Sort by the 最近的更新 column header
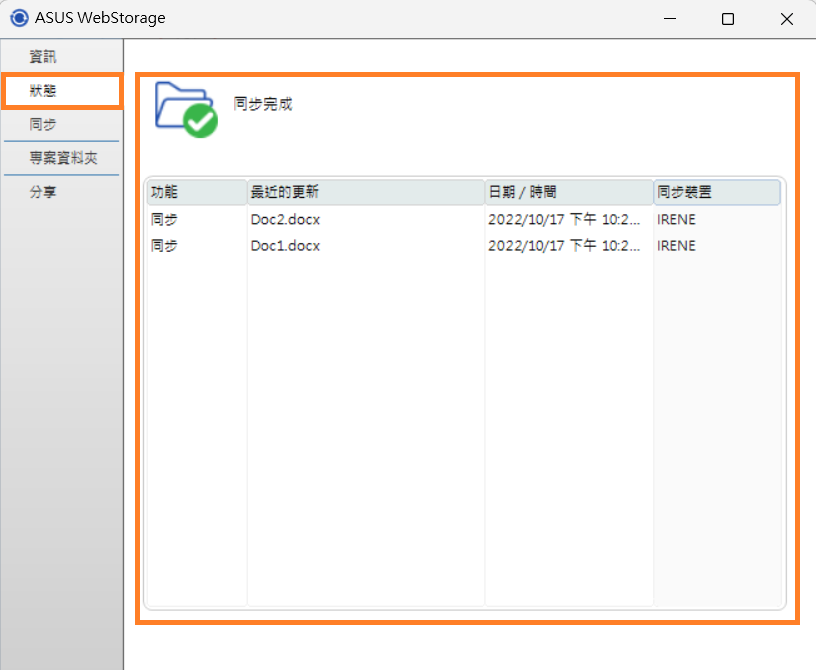The height and width of the screenshot is (670, 816). point(366,192)
